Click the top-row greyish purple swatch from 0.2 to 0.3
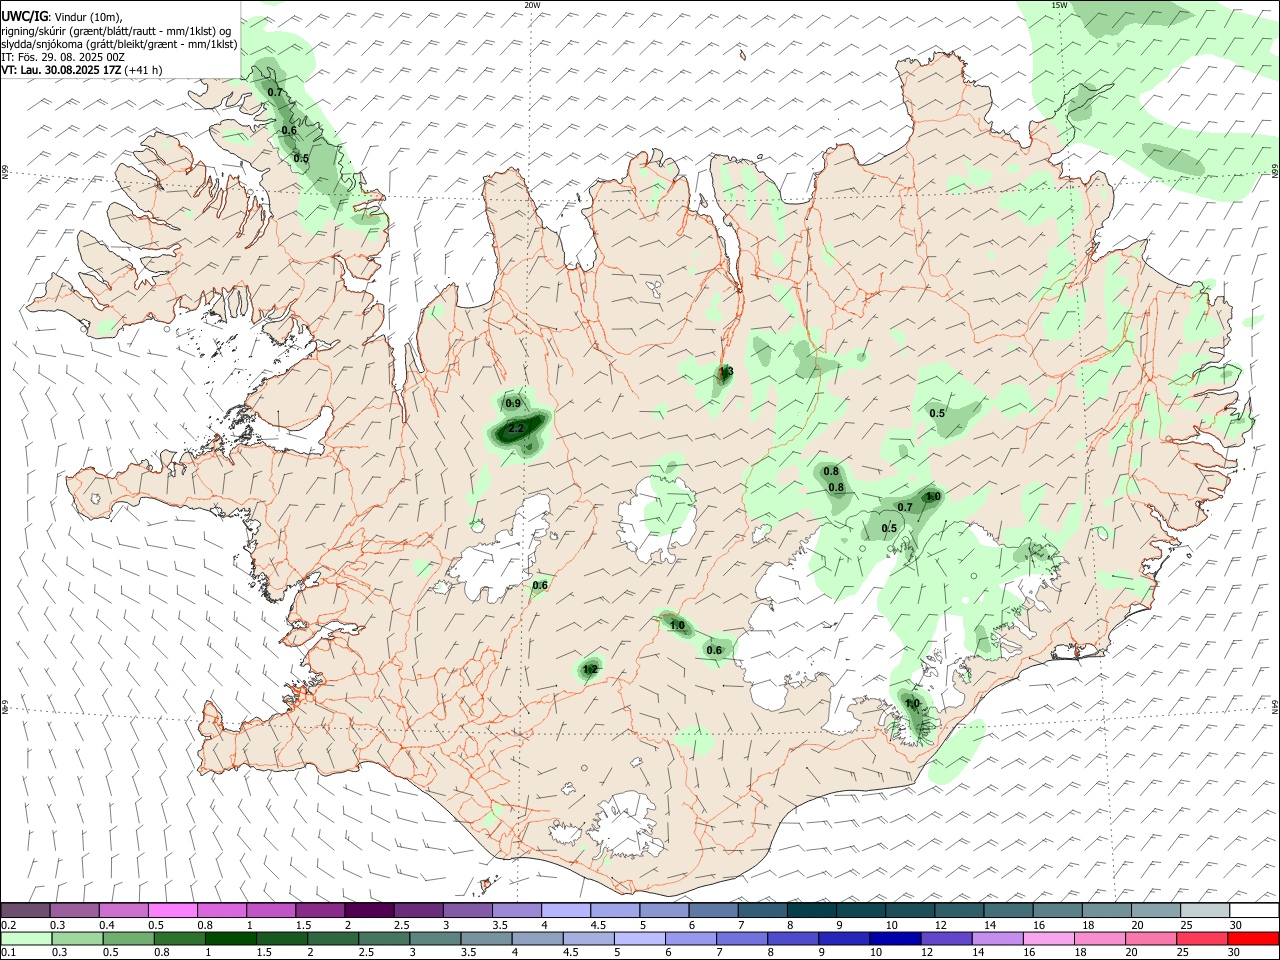The width and height of the screenshot is (1280, 960). click(x=25, y=911)
